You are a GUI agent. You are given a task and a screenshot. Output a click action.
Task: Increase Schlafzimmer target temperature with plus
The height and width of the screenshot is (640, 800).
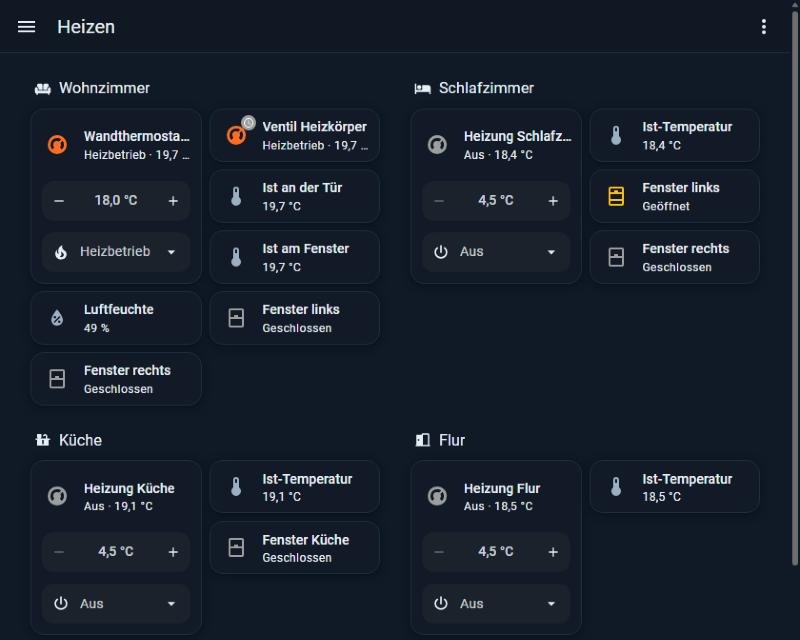pyautogui.click(x=553, y=201)
